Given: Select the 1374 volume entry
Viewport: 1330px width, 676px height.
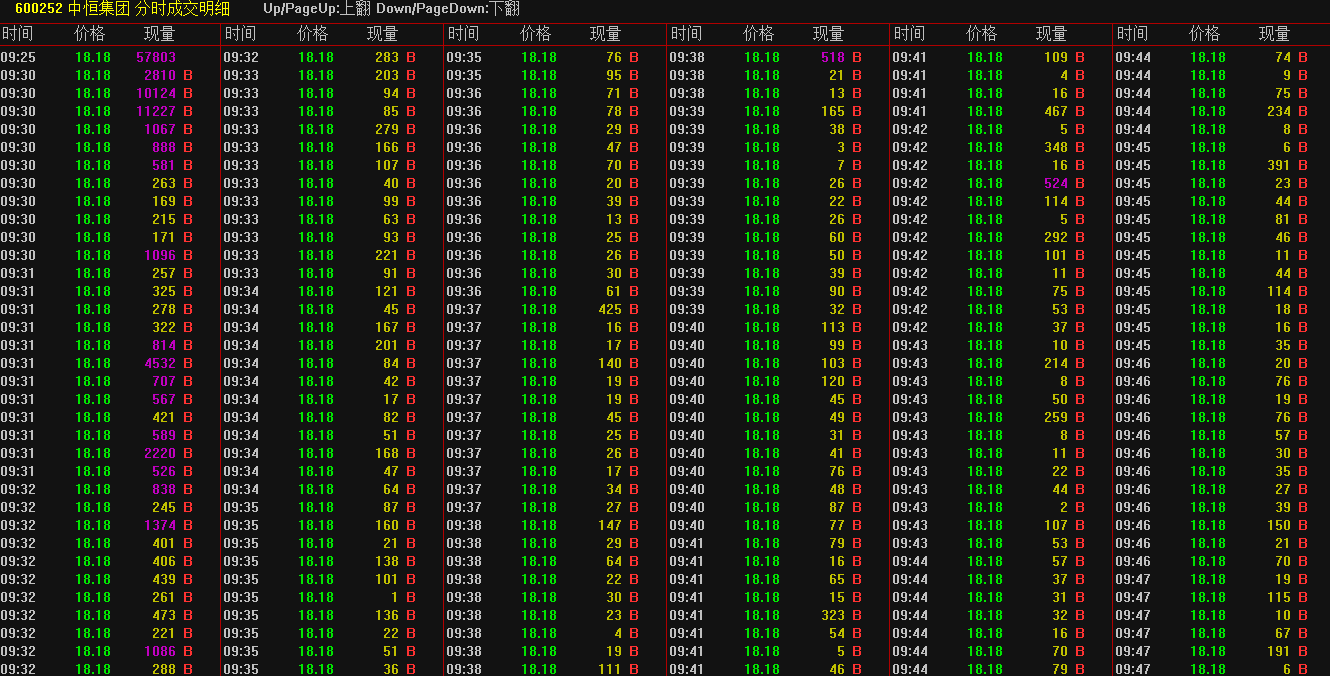Looking at the screenshot, I should [160, 525].
